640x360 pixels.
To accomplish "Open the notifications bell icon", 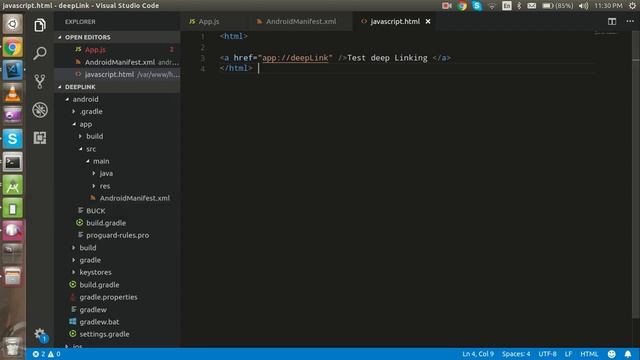I will [x=628, y=354].
